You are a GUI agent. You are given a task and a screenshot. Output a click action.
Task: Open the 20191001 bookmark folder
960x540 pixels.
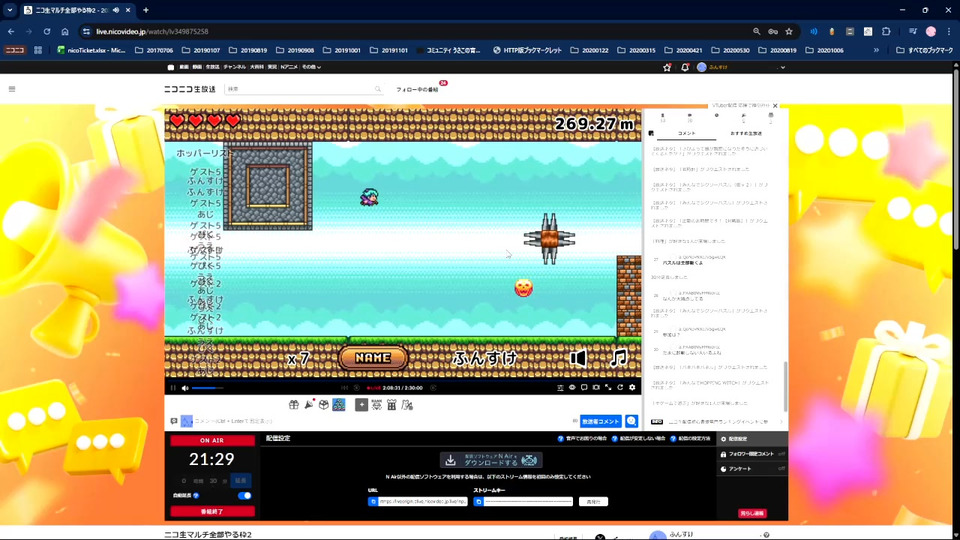pyautogui.click(x=342, y=50)
